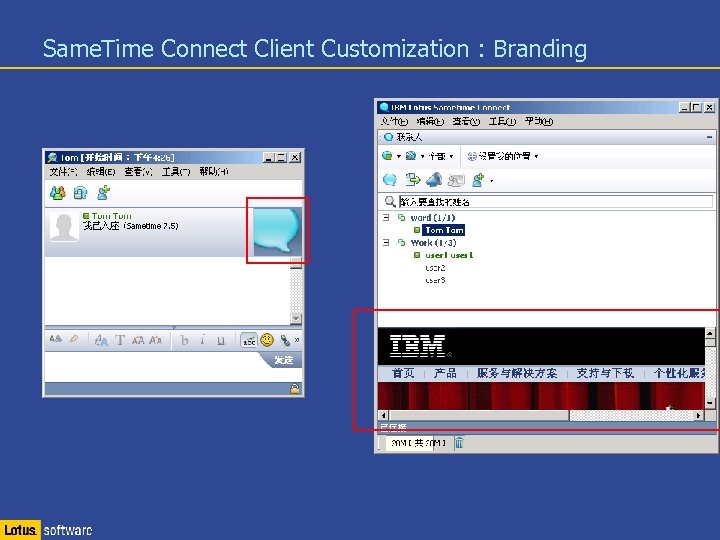Click the share screen icon in chat window
Image resolution: width=720 pixels, height=540 pixels.
[x=80, y=193]
